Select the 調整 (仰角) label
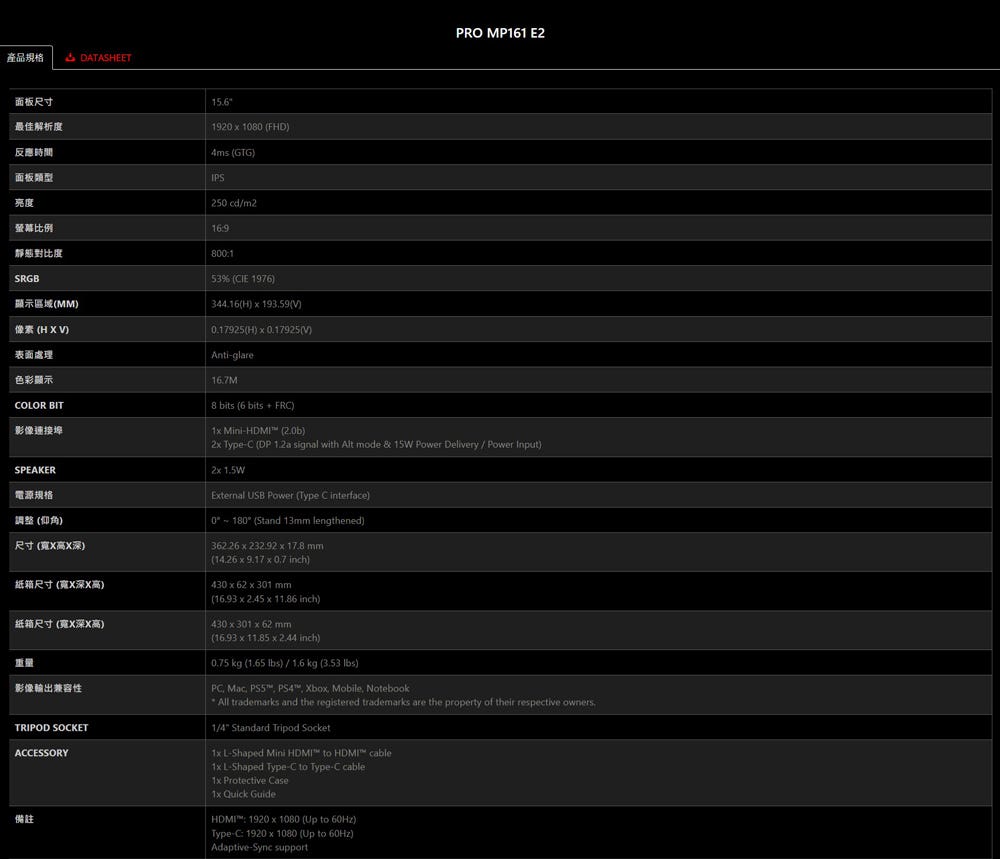 [x=39, y=520]
